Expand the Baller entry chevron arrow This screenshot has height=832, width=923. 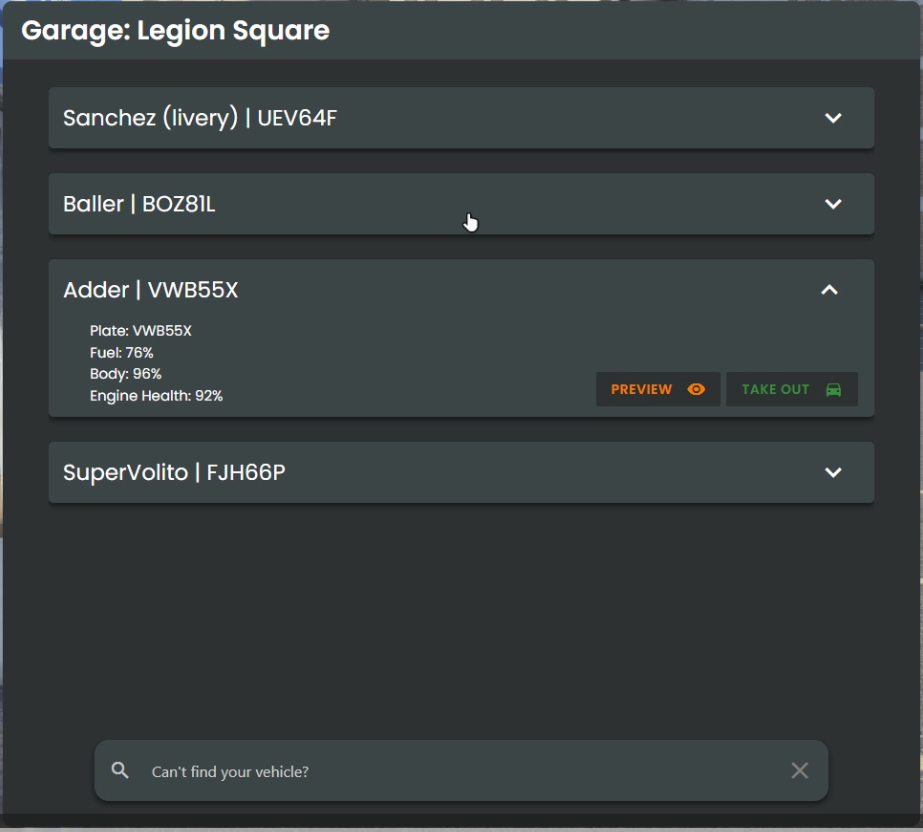pyautogui.click(x=833, y=204)
